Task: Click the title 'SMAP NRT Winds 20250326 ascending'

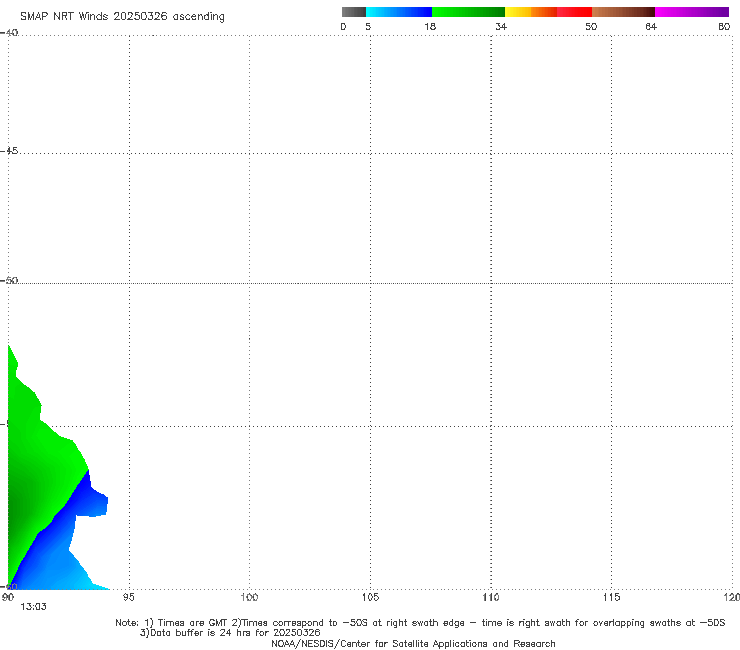Action: [x=122, y=17]
